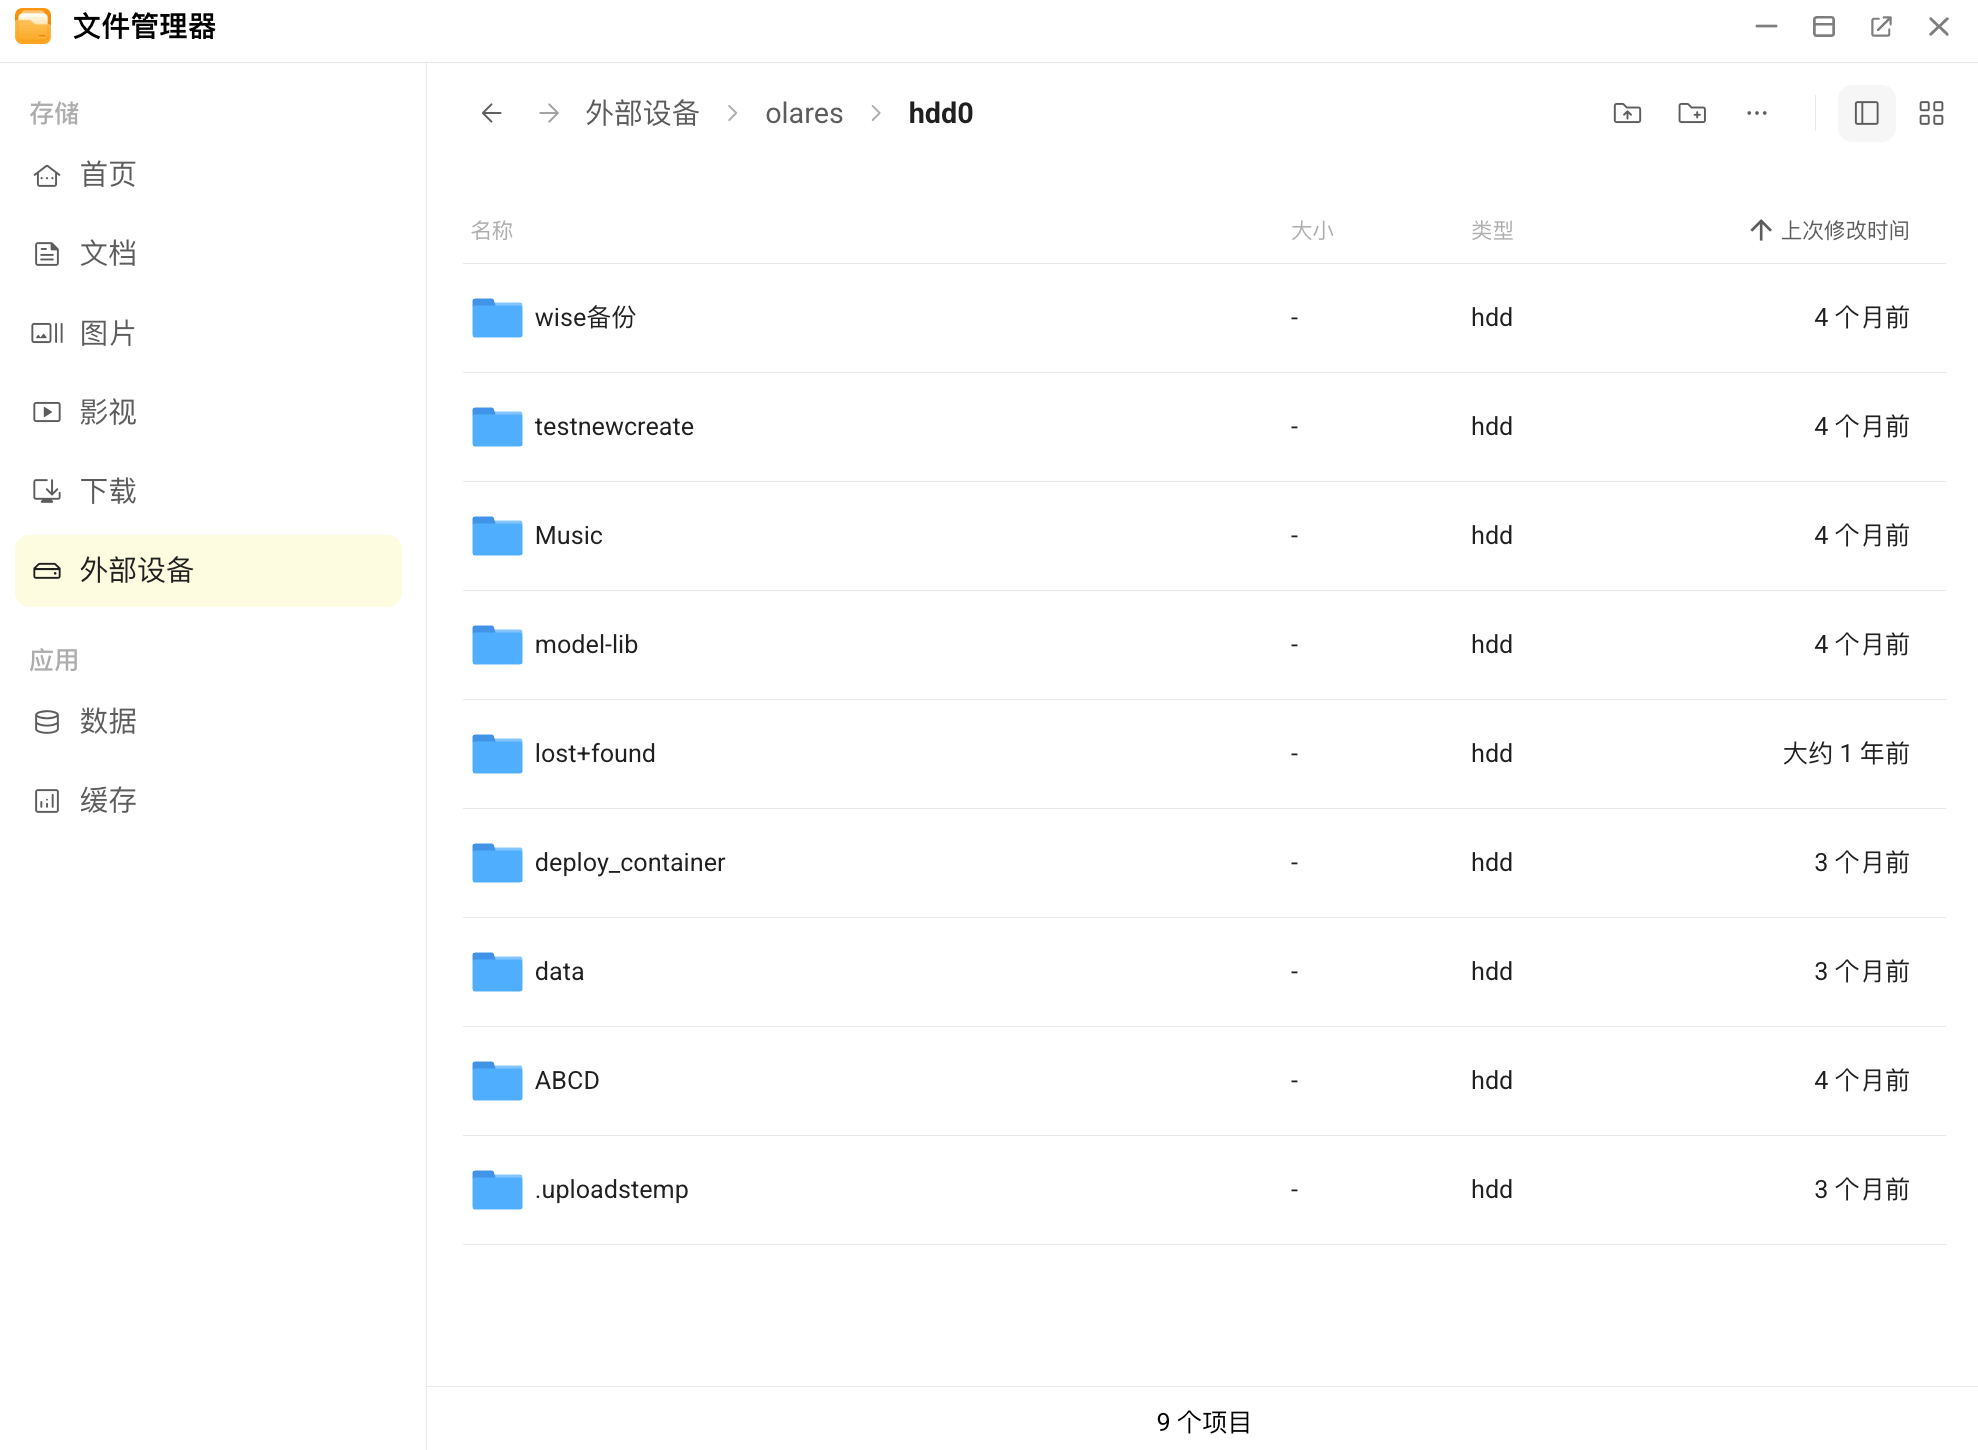The width and height of the screenshot is (1978, 1450).
Task: Toggle the list view layout button
Action: pos(1866,113)
